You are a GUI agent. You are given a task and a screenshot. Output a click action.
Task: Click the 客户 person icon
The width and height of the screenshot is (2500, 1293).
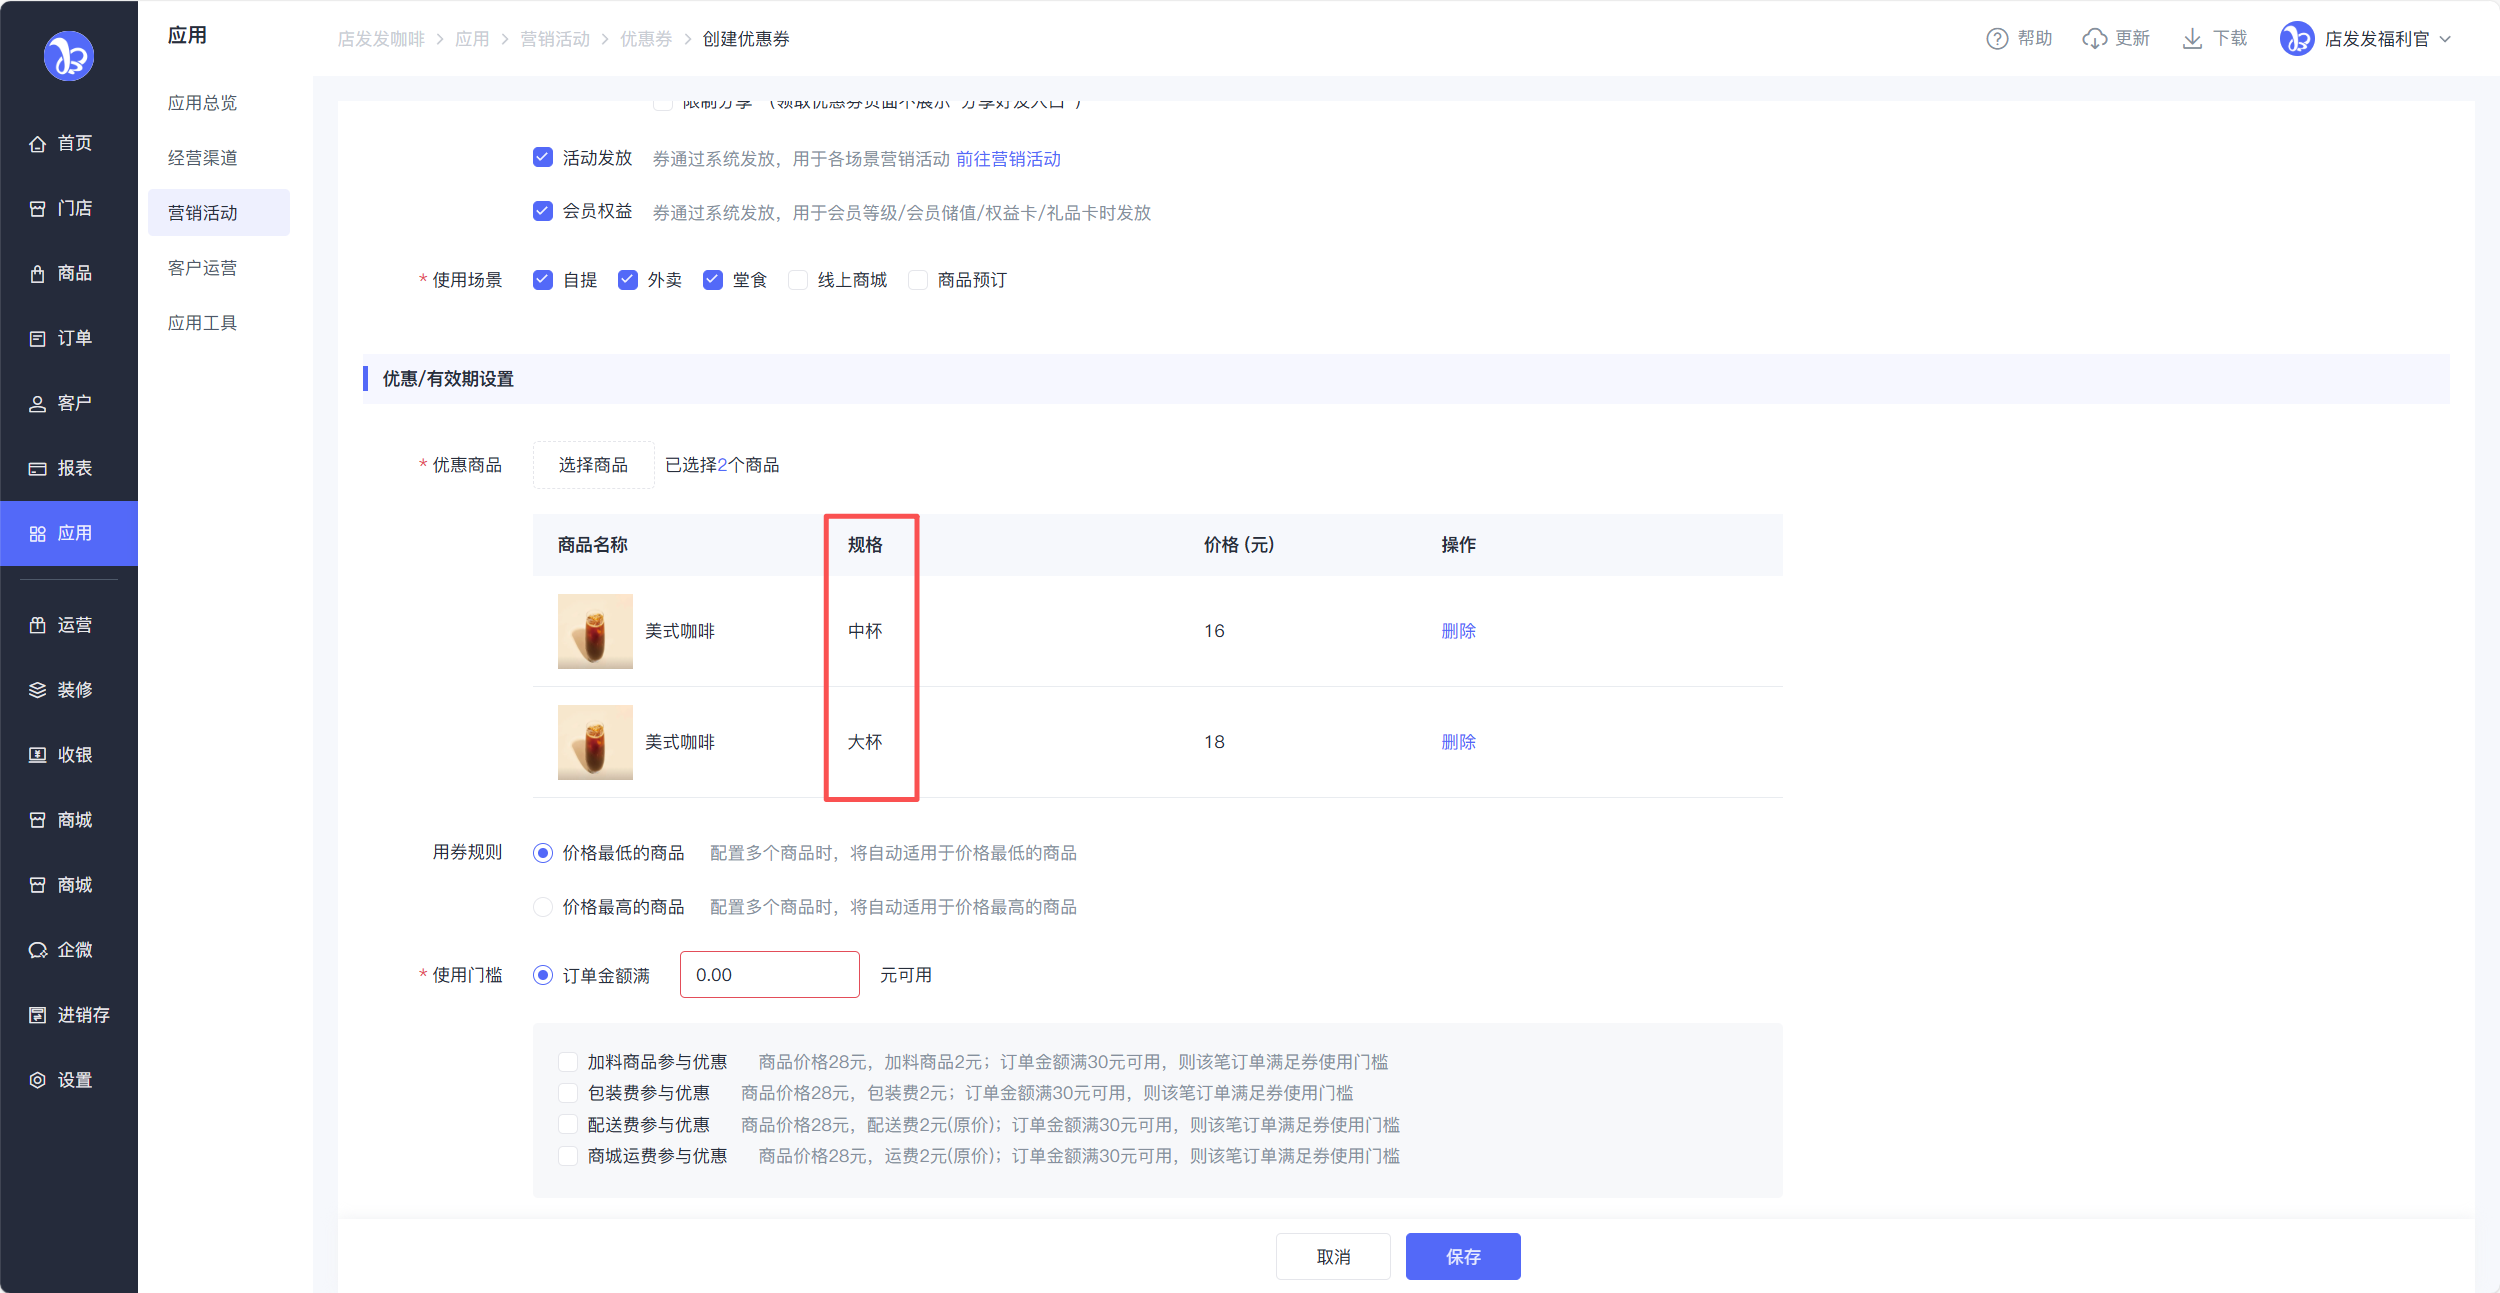[37, 404]
